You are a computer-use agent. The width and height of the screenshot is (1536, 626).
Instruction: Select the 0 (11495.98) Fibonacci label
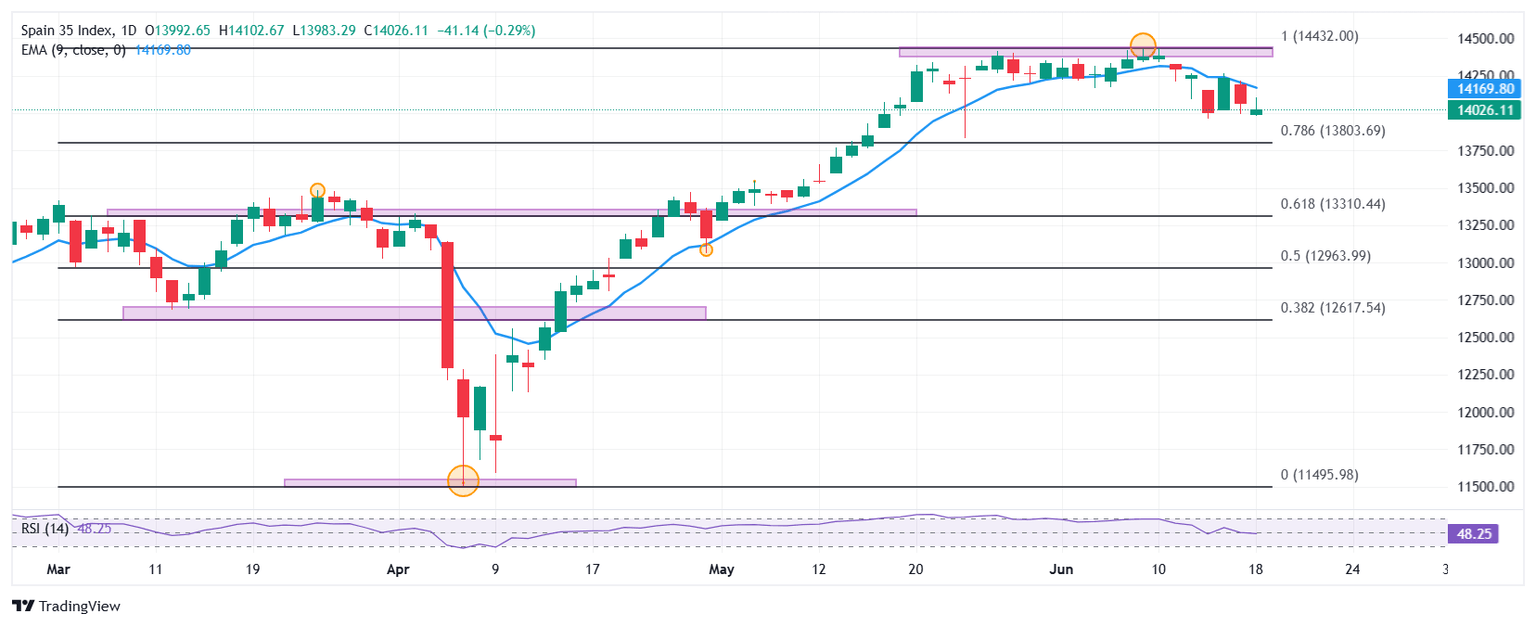click(x=1319, y=475)
